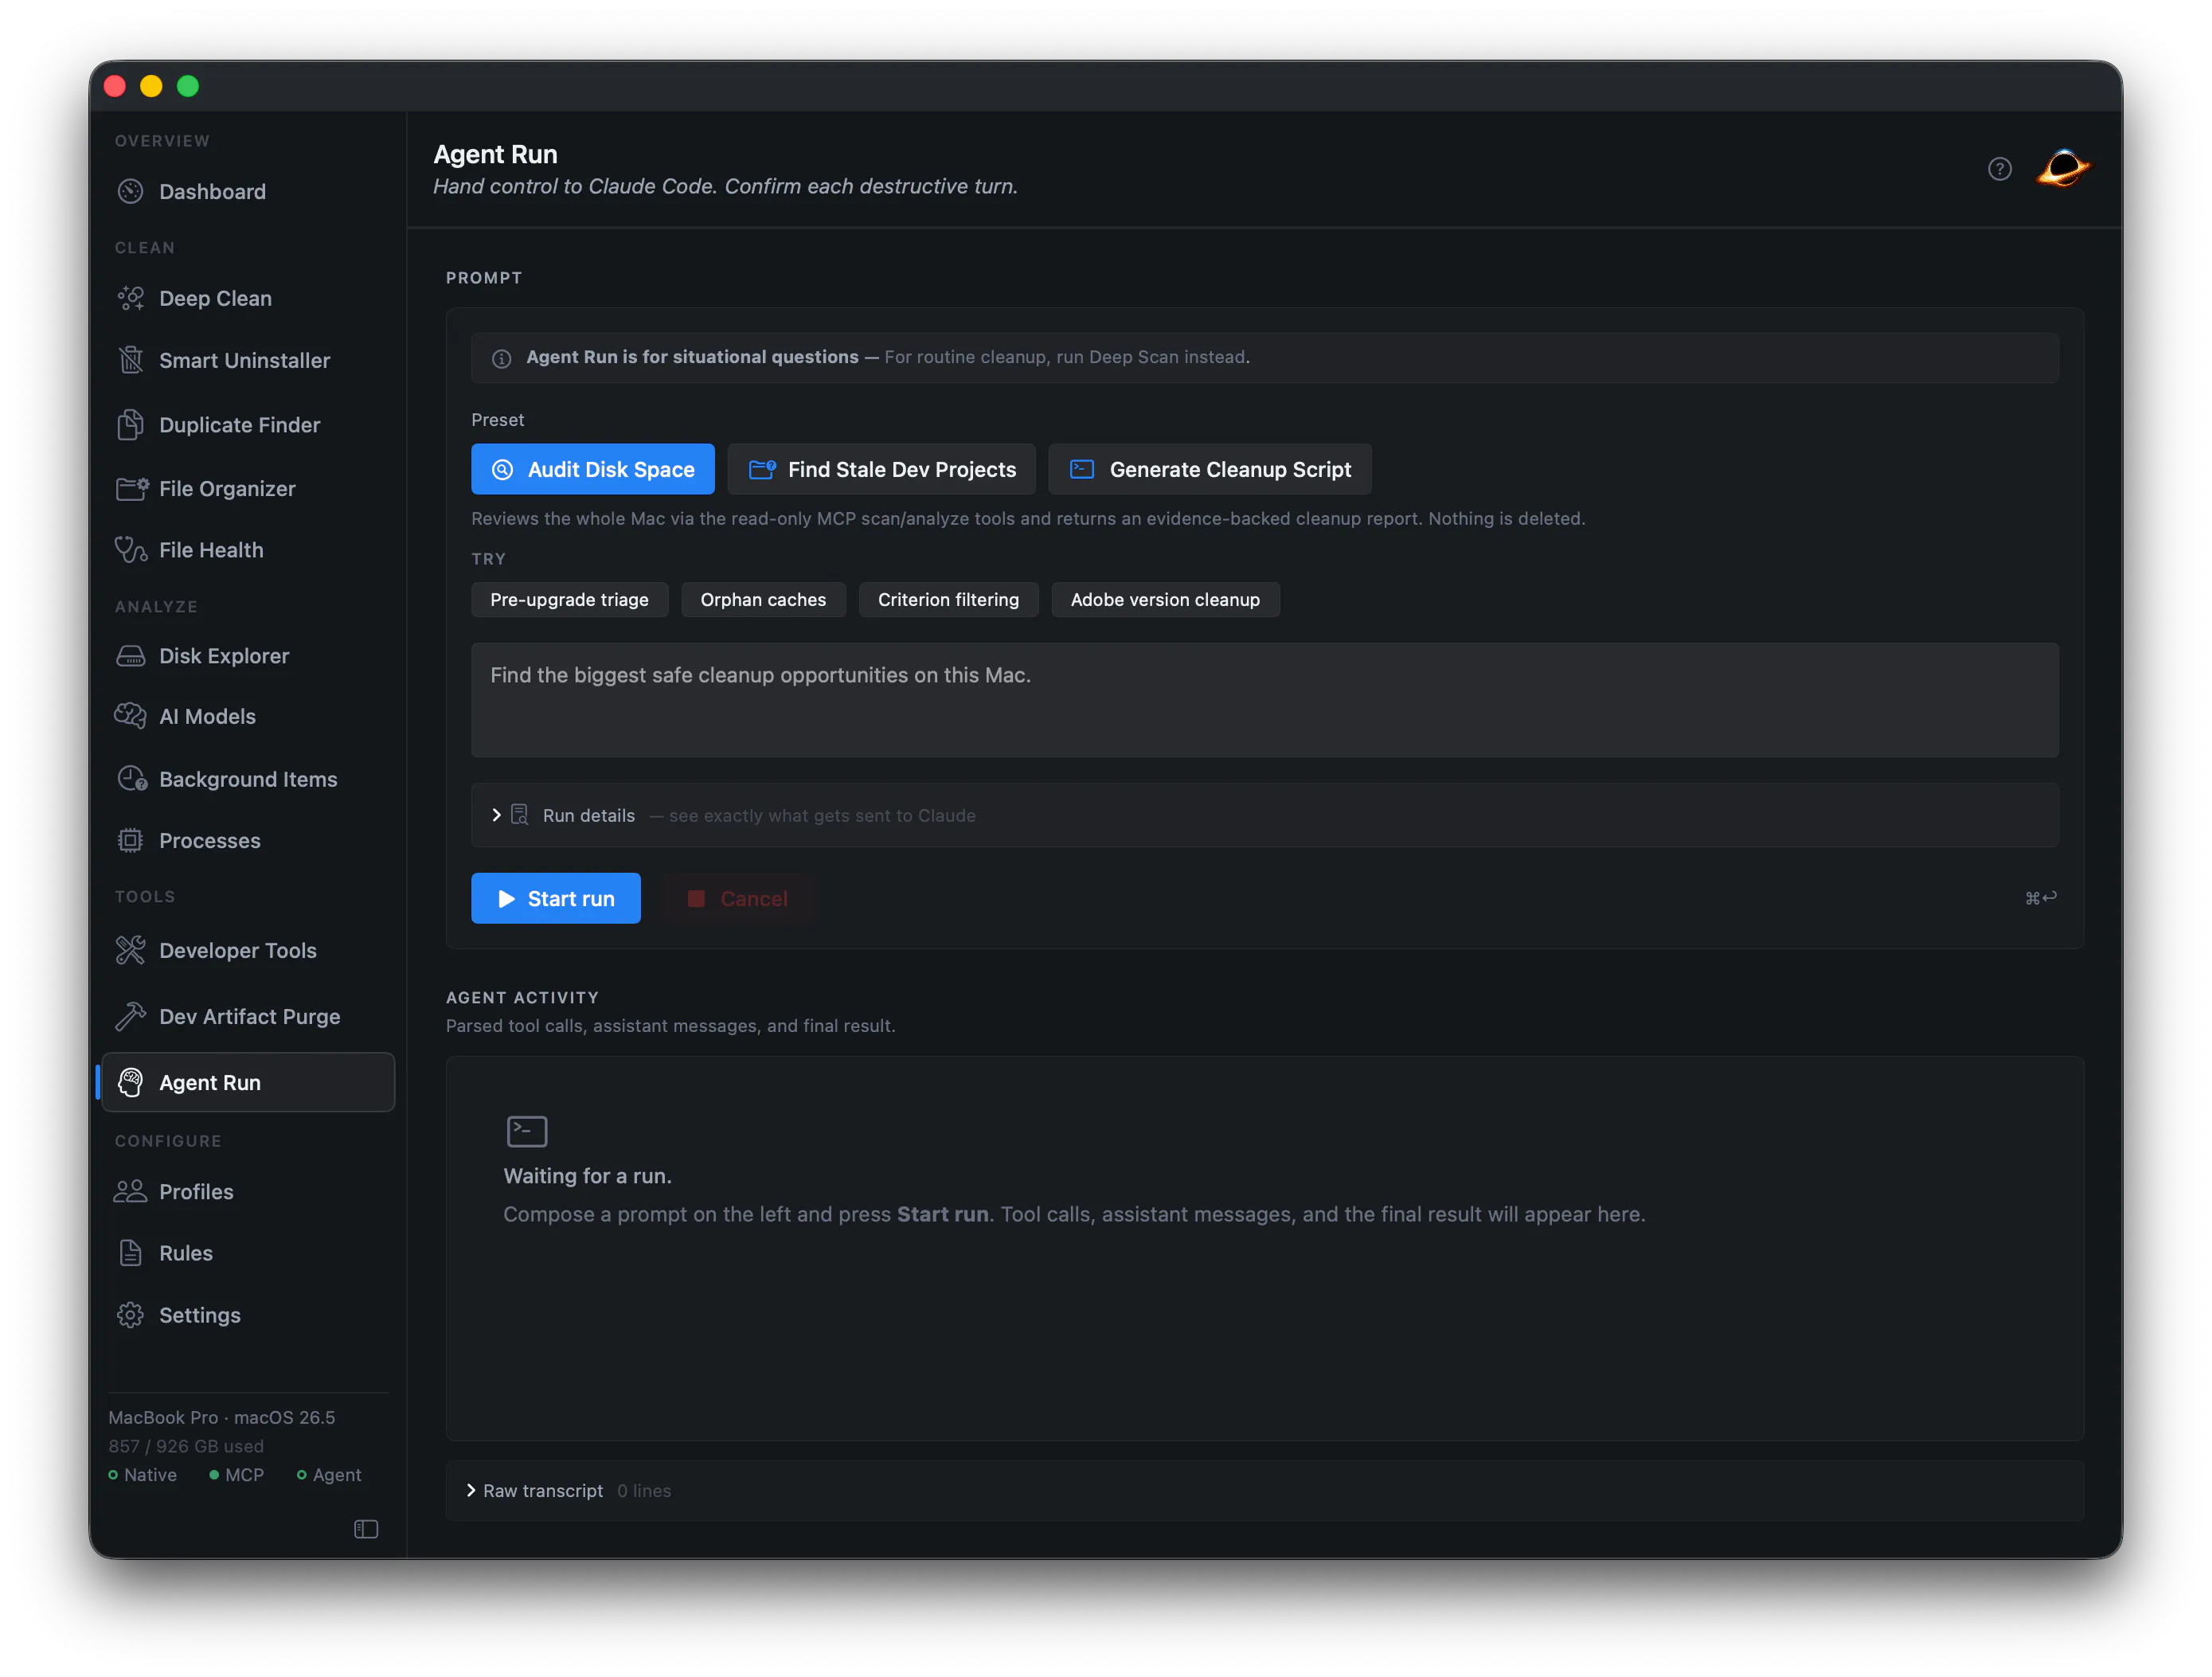Click the orange planet logo icon

coord(2063,168)
